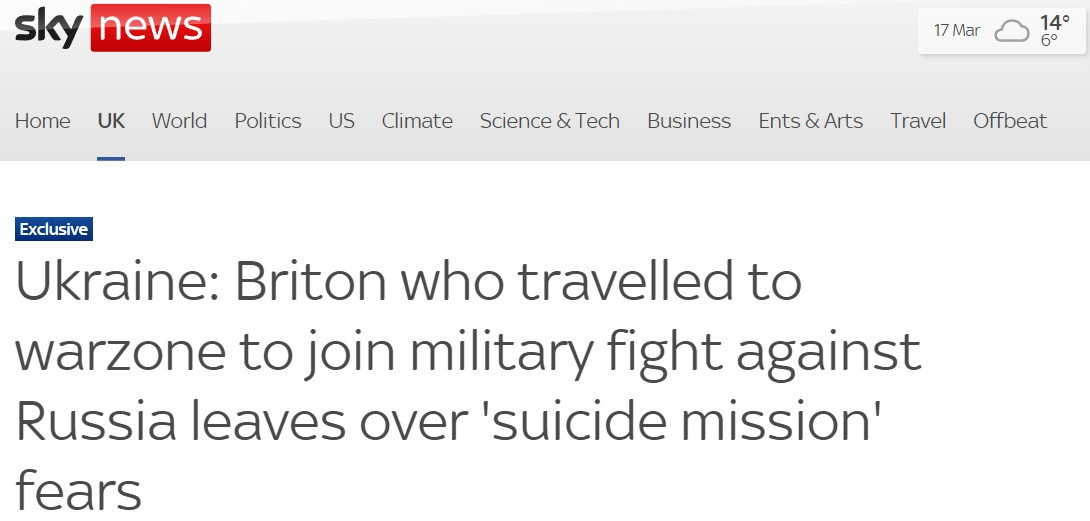Viewport: 1090px width, 521px height.
Task: Click the red 'news' logo box
Action: click(x=150, y=28)
